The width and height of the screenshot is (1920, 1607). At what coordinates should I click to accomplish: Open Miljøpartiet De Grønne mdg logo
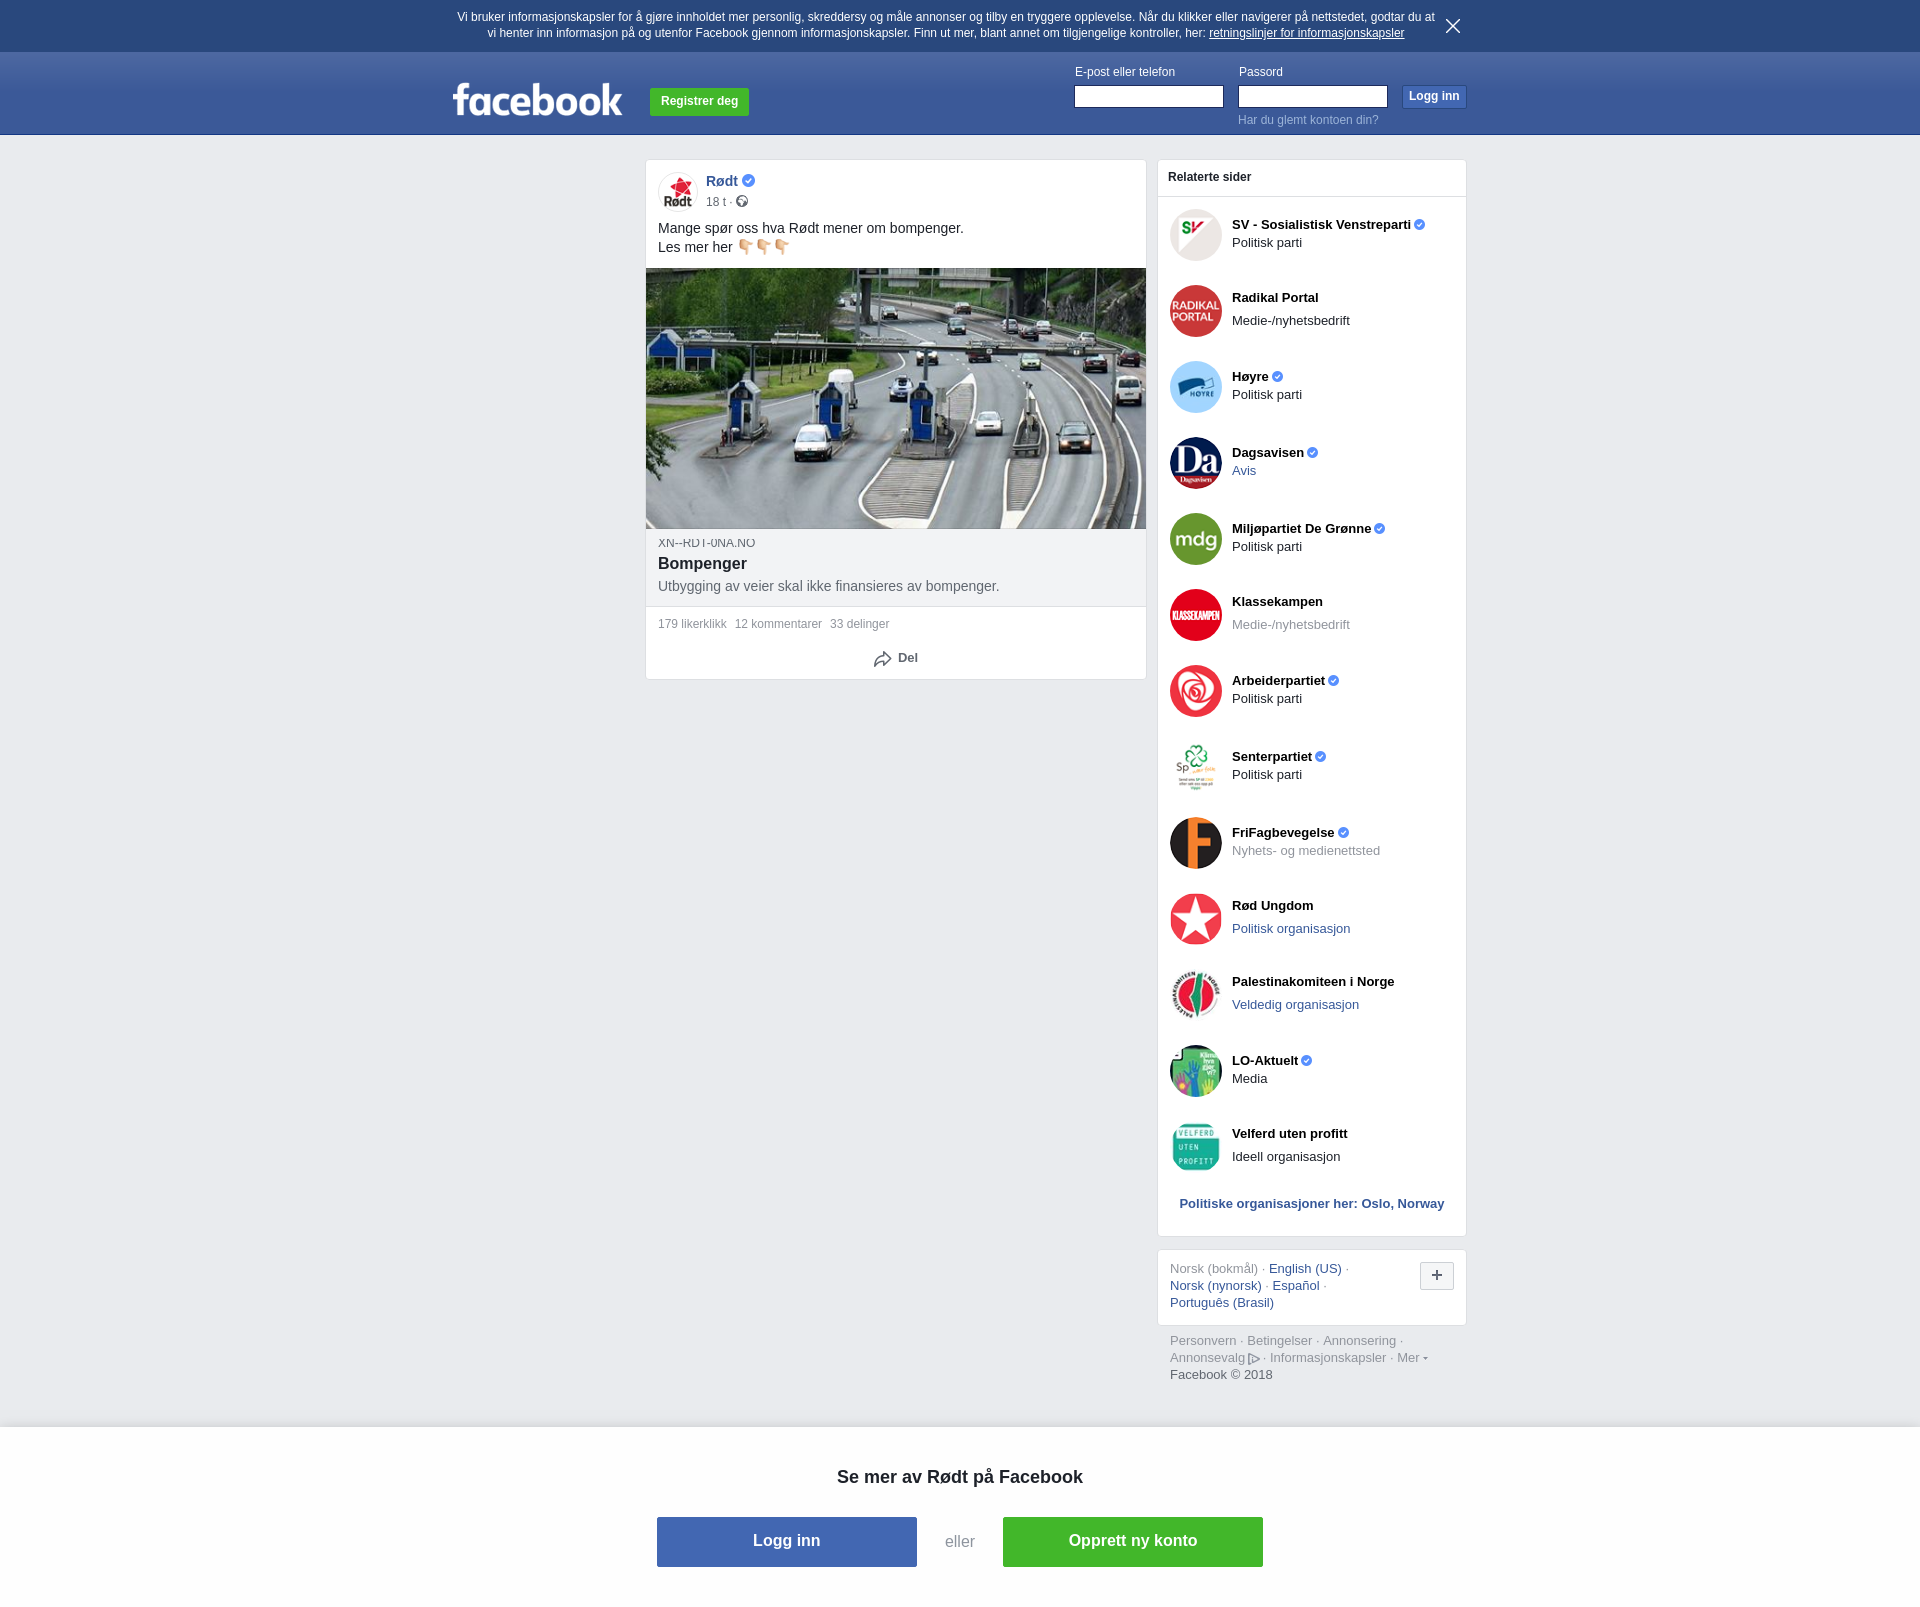click(1196, 539)
